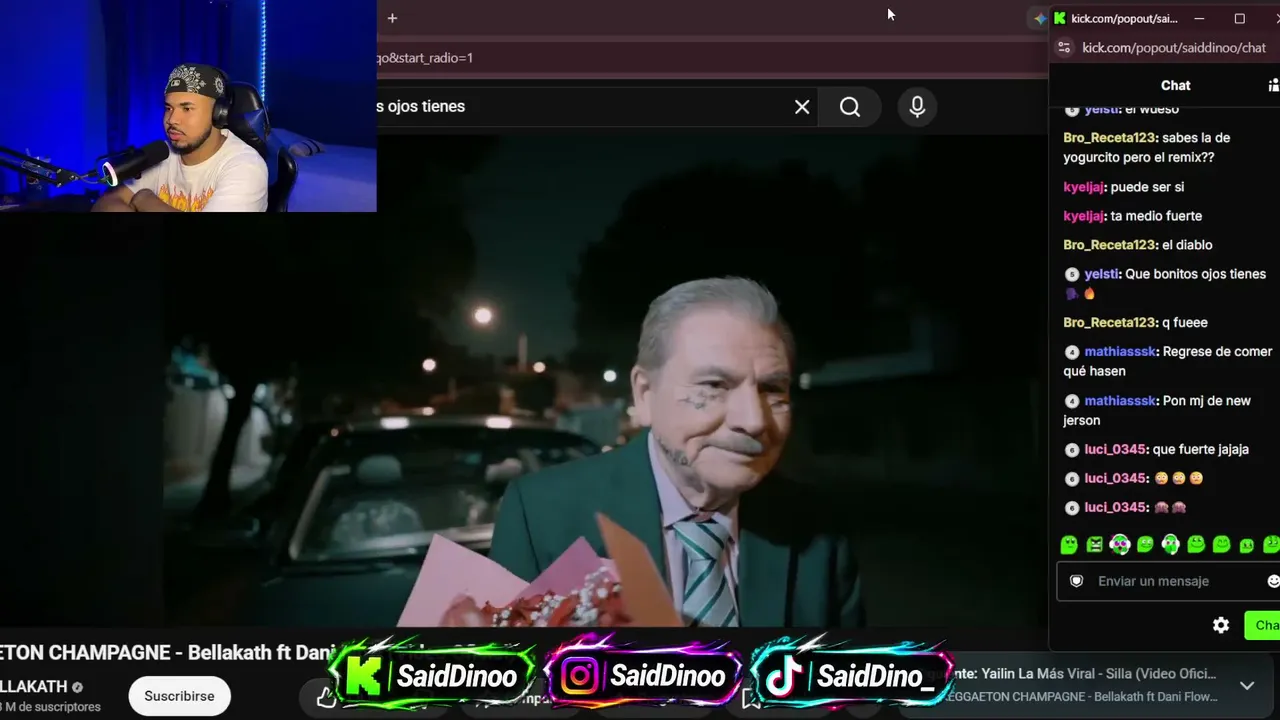The width and height of the screenshot is (1280, 720).
Task: Open kyeljaj's profile from 'puede ser si'
Action: [x=1083, y=187]
